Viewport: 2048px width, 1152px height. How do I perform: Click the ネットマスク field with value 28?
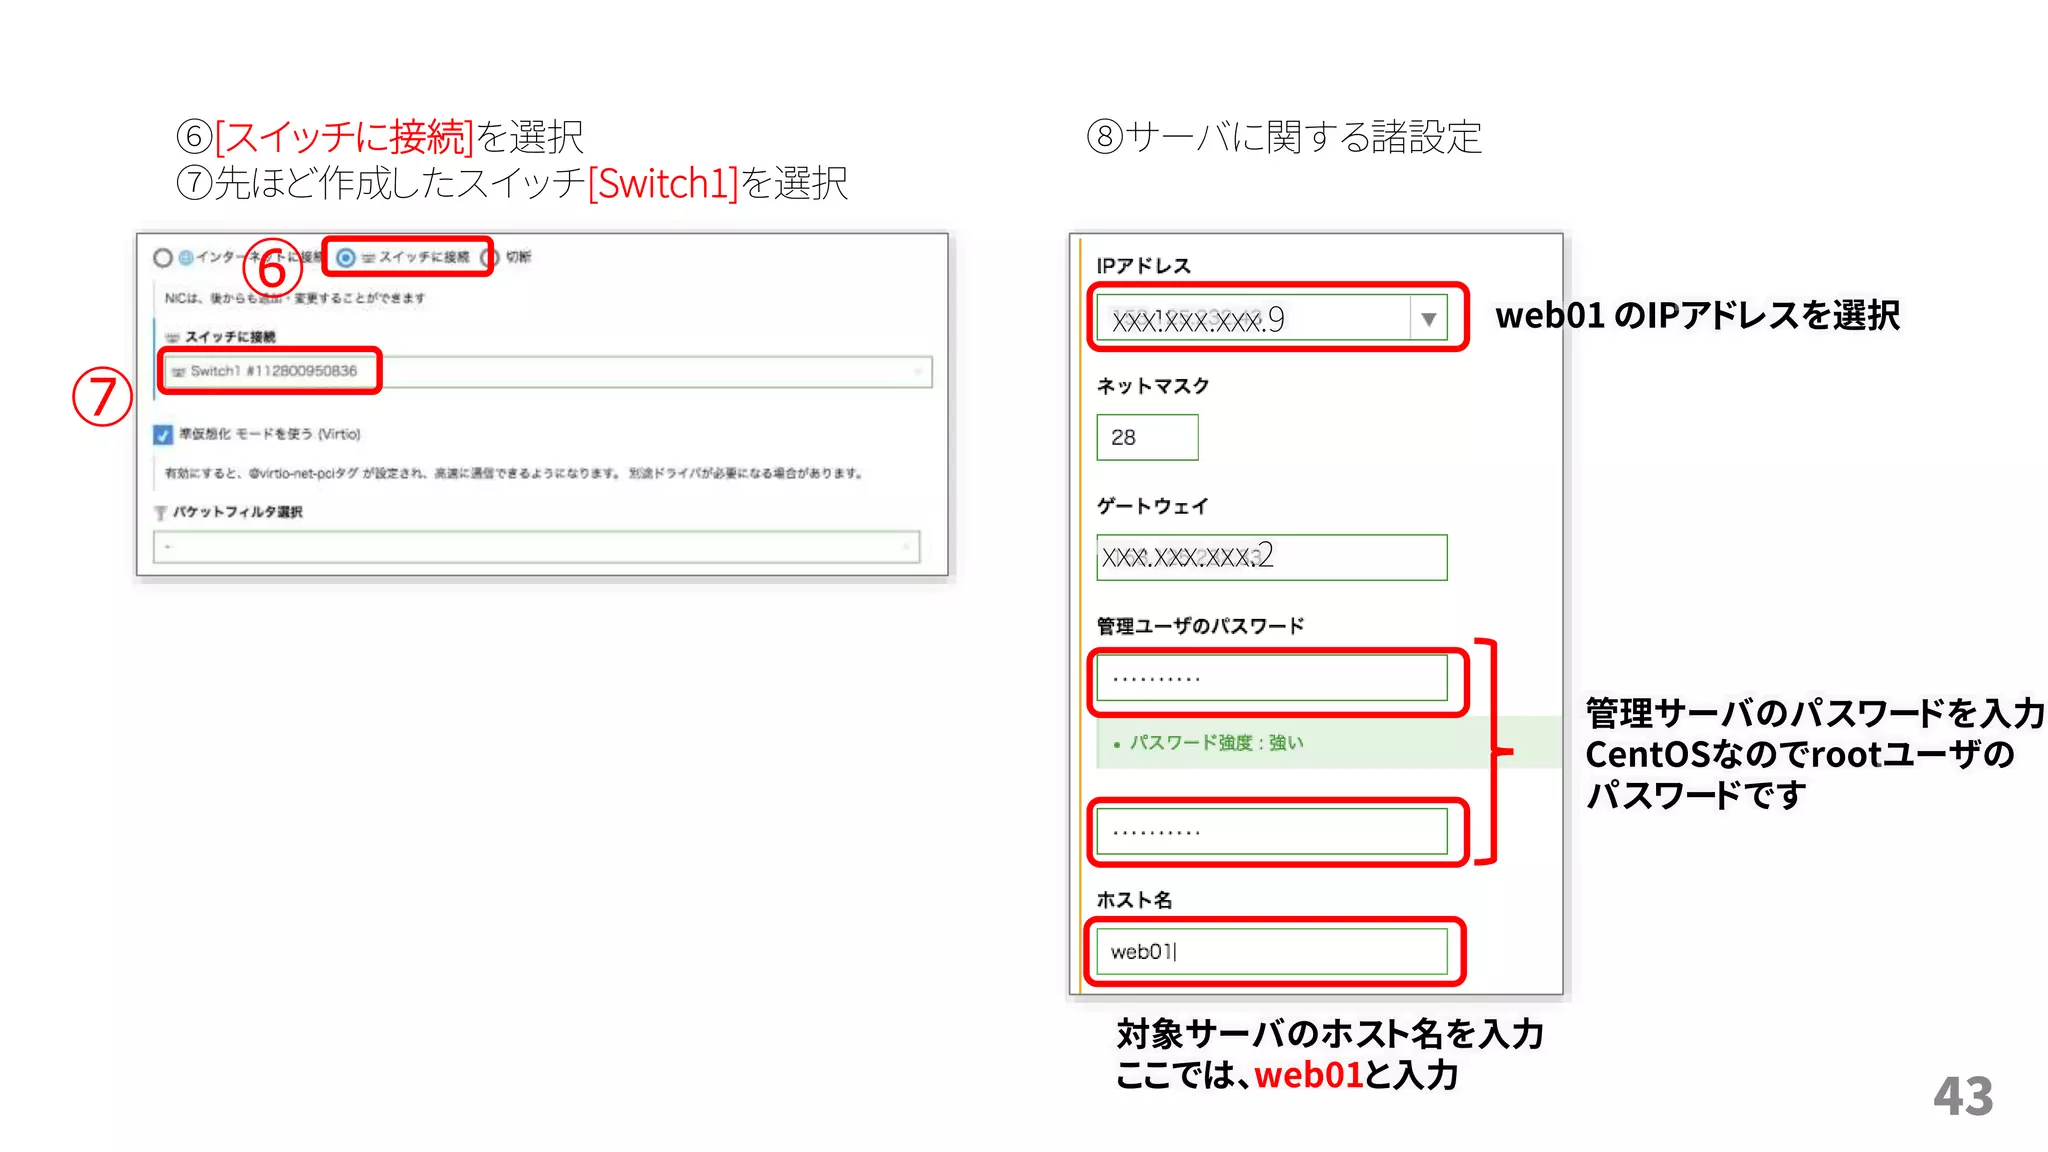(1147, 438)
